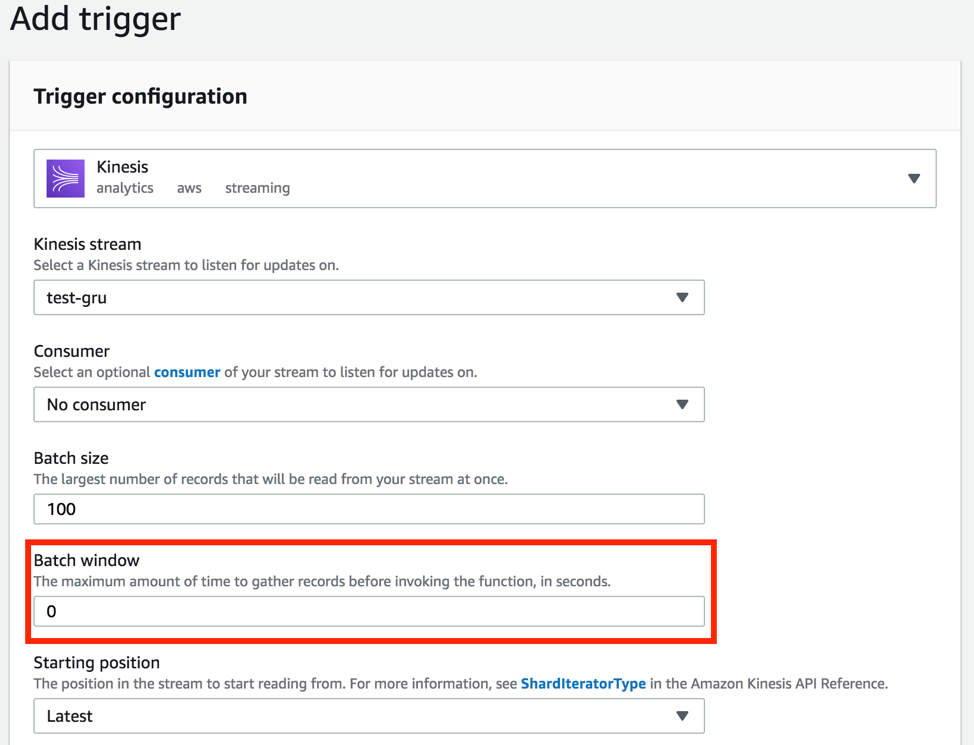Click the Kinesis service icon
The width and height of the screenshot is (974, 745).
pos(64,176)
